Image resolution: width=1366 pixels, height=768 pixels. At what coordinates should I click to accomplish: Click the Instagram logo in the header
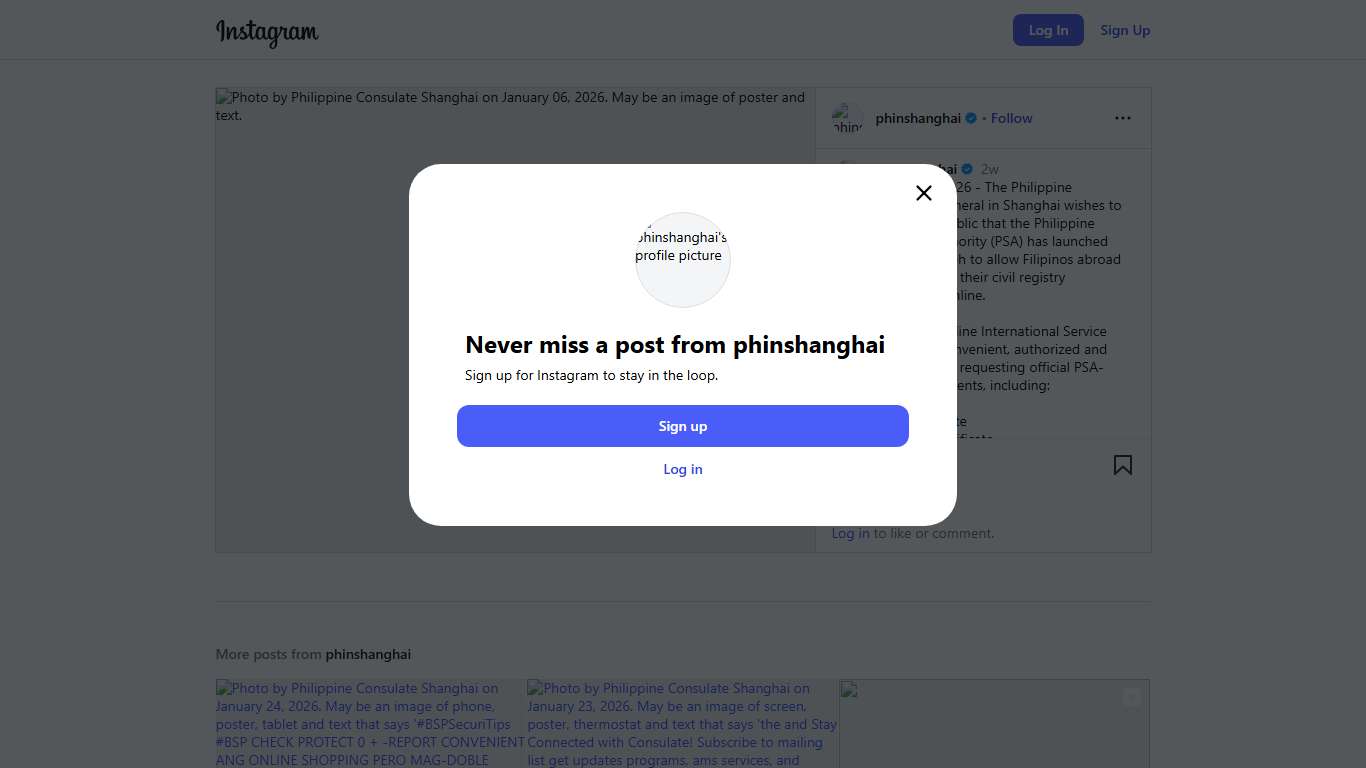coord(267,32)
